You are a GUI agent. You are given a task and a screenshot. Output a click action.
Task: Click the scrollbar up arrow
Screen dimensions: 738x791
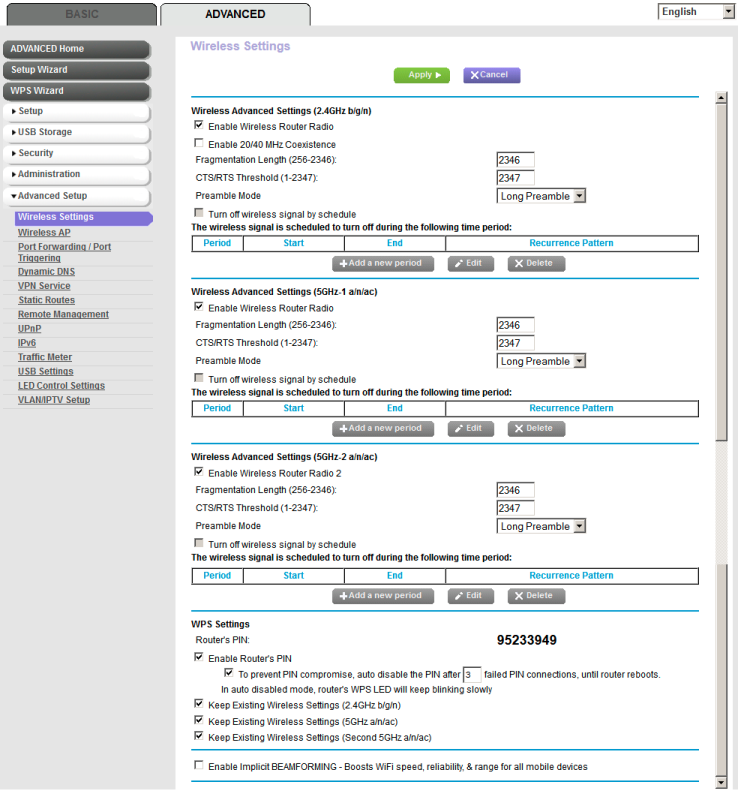tap(721, 97)
